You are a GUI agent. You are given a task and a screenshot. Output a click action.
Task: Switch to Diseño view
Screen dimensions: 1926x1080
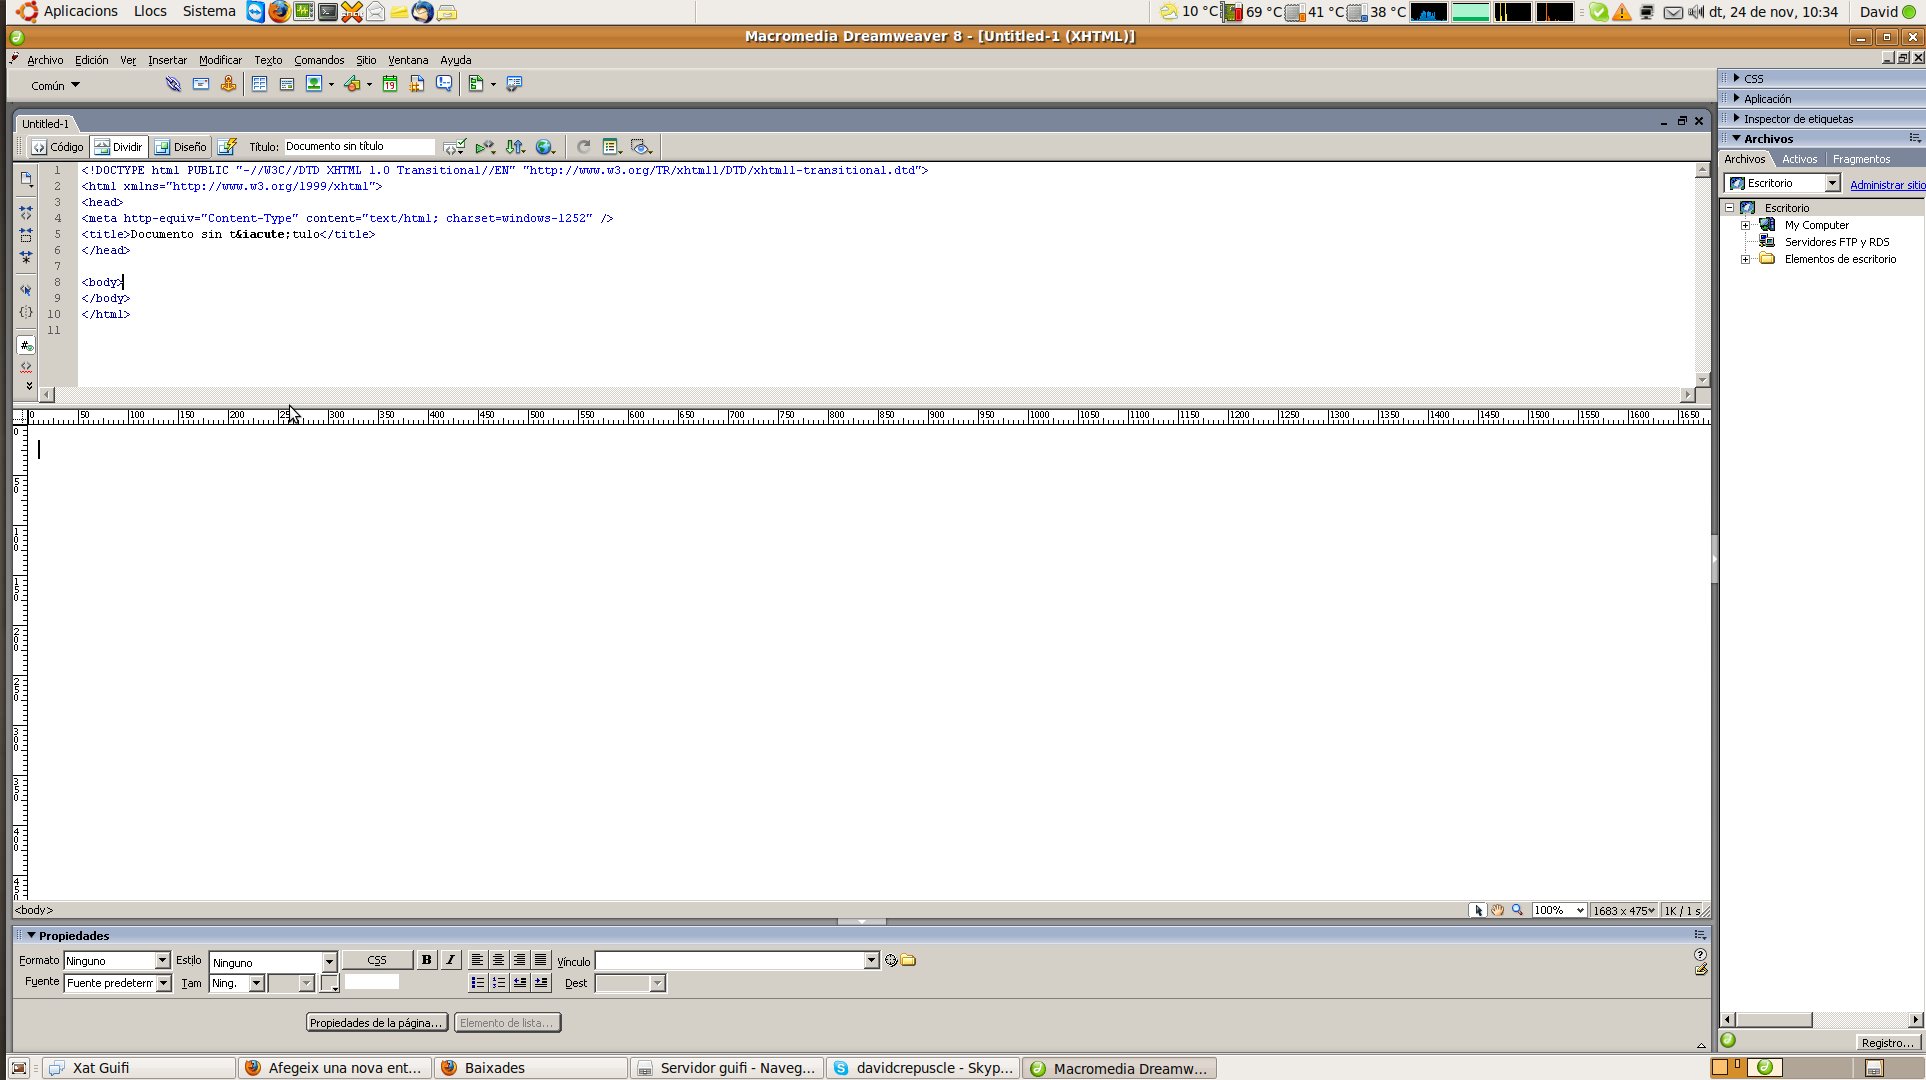[x=181, y=147]
